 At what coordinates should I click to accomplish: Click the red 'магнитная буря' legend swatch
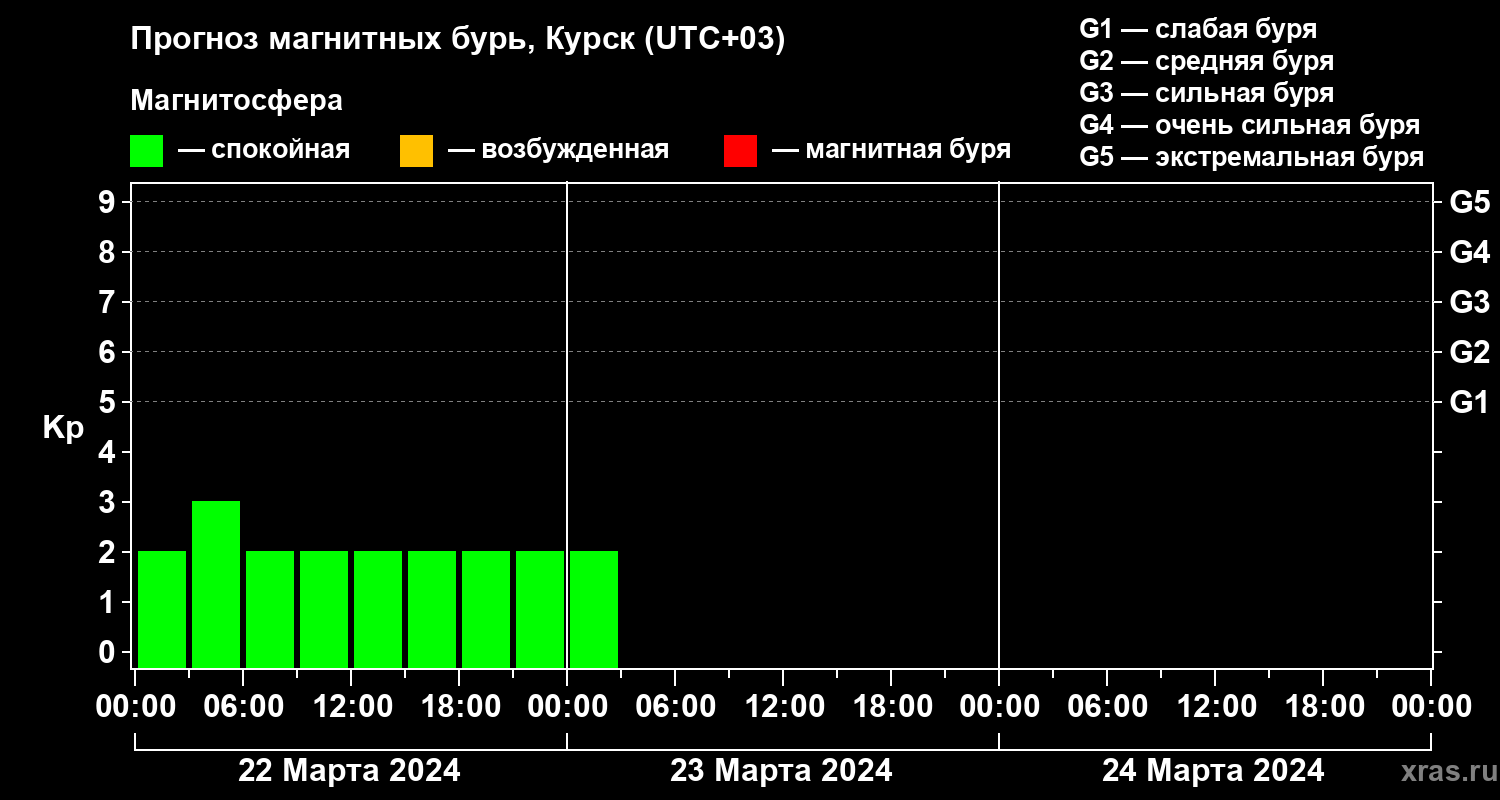point(740,150)
